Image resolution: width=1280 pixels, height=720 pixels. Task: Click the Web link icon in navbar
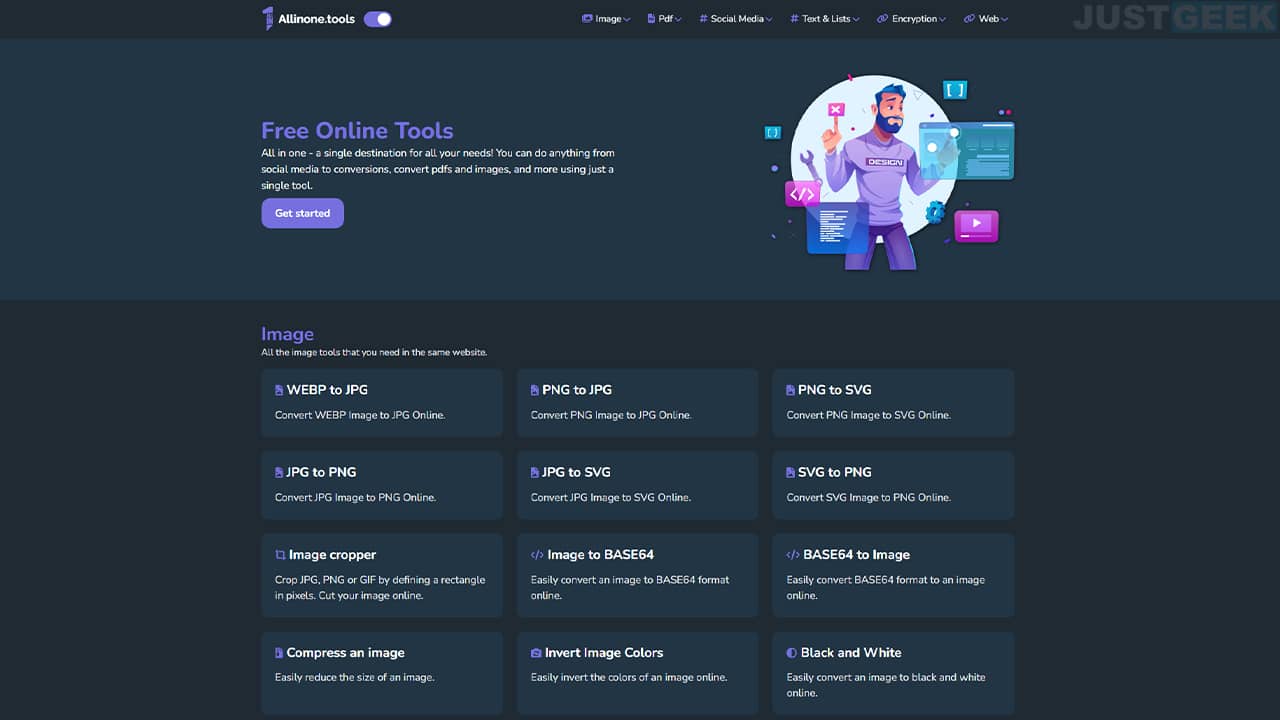(x=969, y=19)
